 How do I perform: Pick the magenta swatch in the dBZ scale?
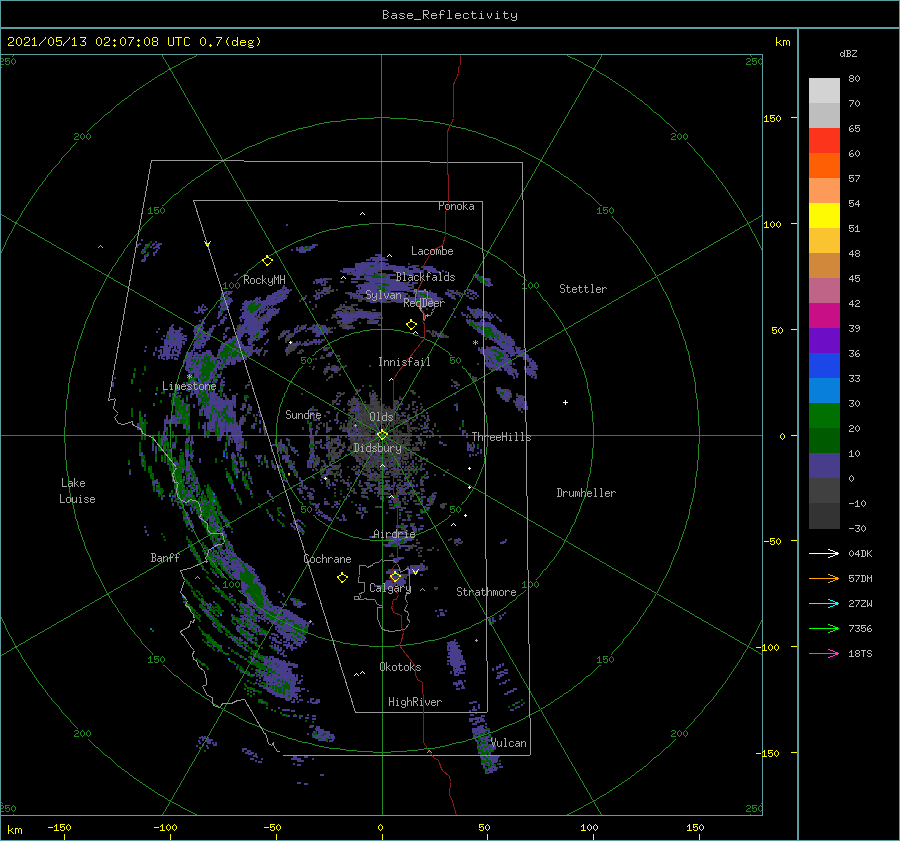(x=824, y=316)
